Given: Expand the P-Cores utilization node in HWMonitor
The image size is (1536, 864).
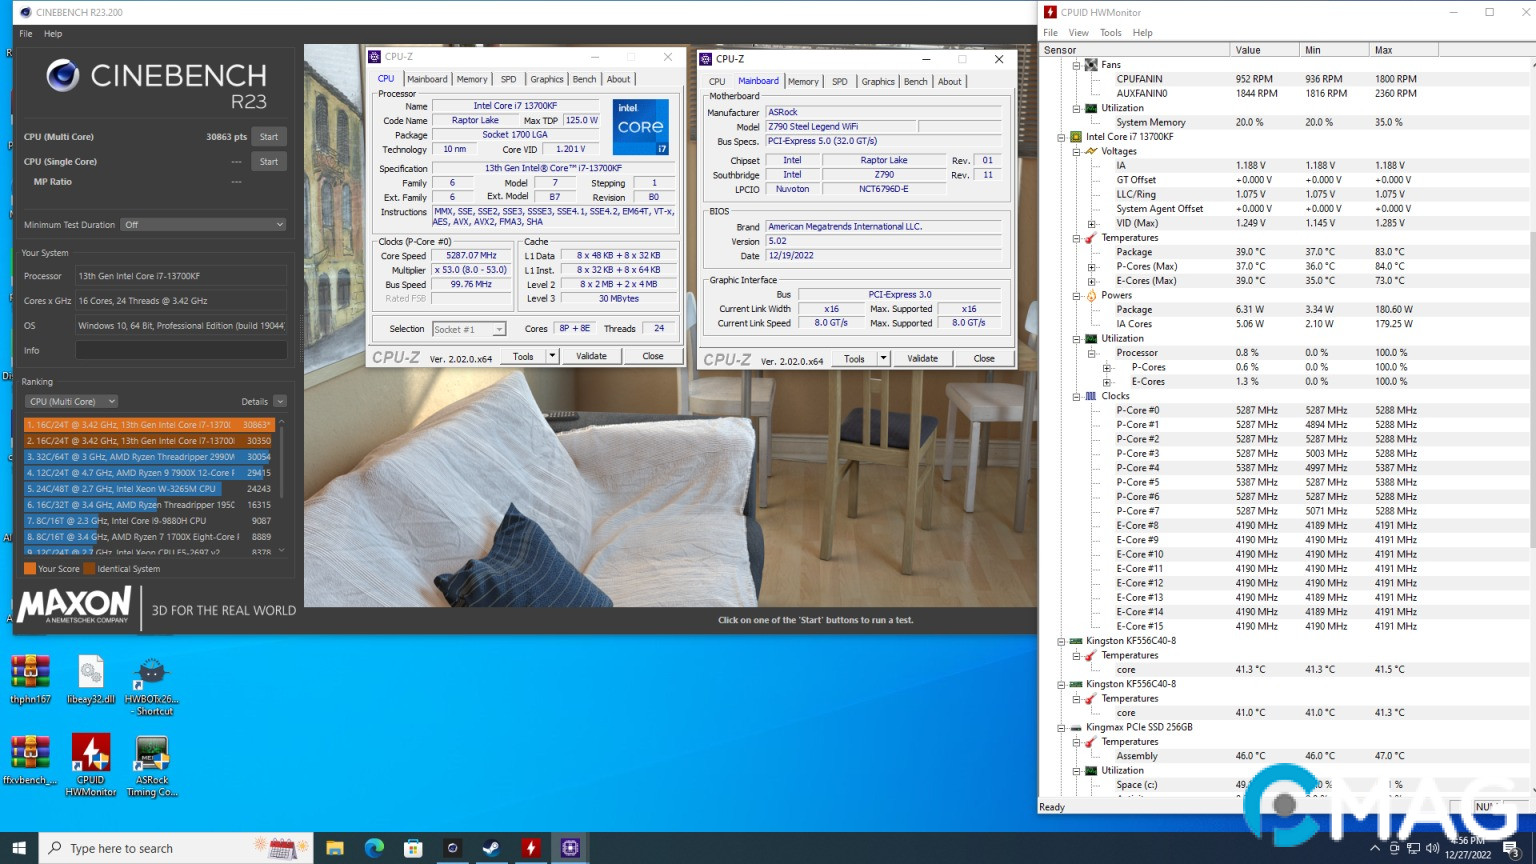Looking at the screenshot, I should [1107, 368].
